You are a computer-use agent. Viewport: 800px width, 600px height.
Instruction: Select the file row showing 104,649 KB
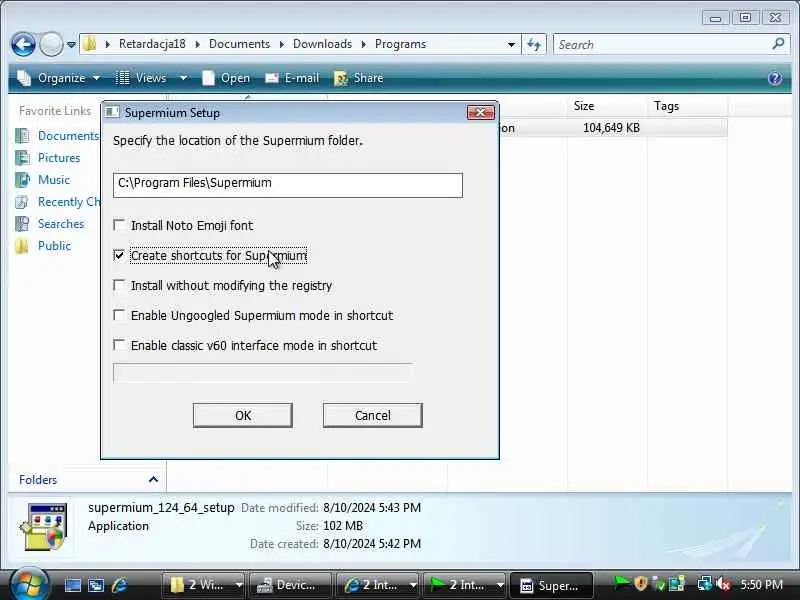(x=612, y=128)
